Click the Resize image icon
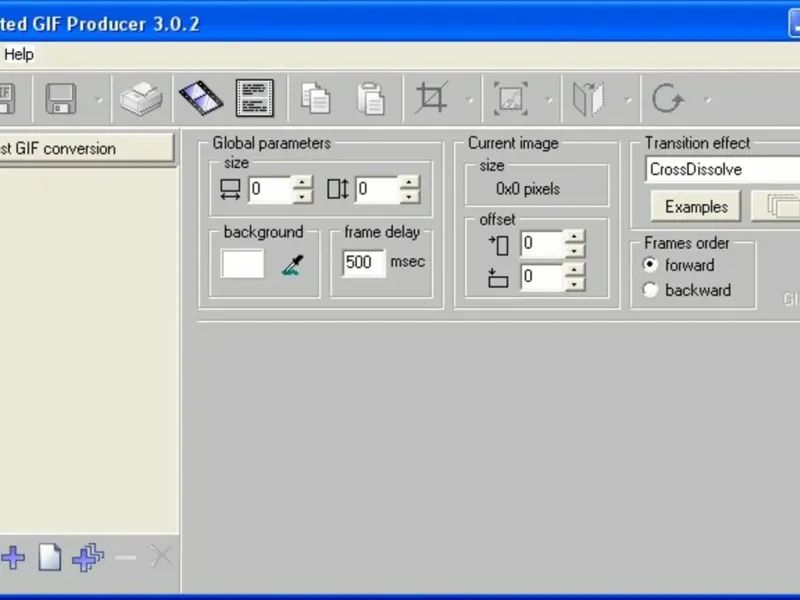The image size is (800, 600). tap(511, 98)
